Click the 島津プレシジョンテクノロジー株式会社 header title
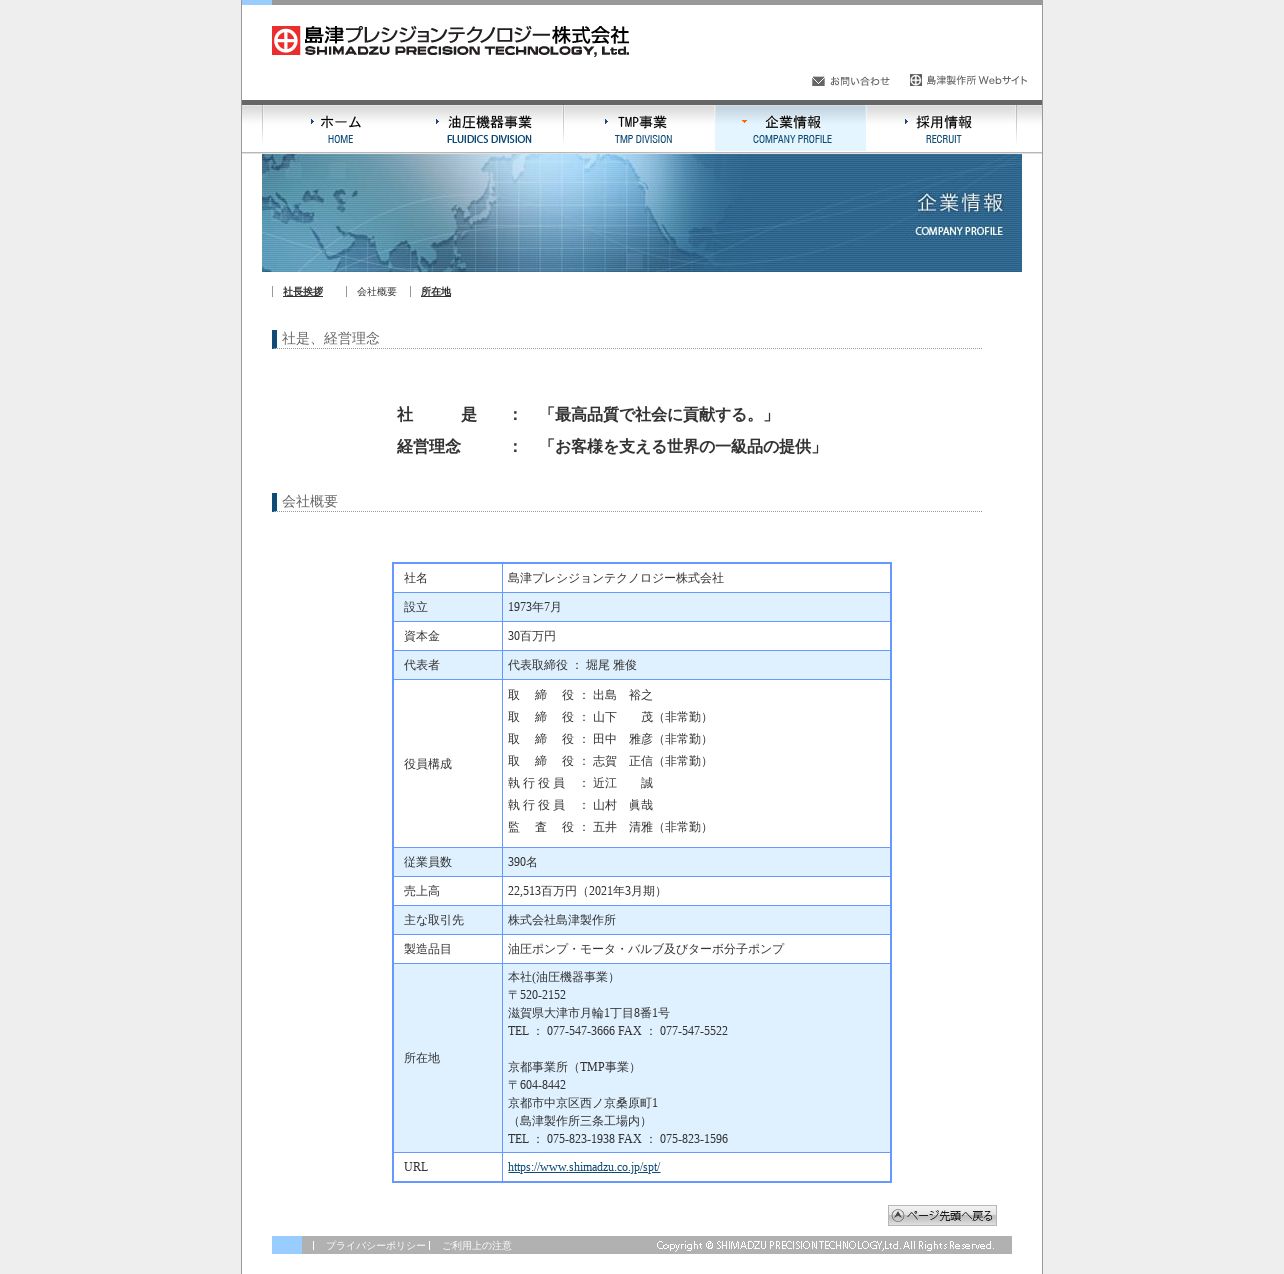This screenshot has width=1284, height=1274. pyautogui.click(x=466, y=41)
